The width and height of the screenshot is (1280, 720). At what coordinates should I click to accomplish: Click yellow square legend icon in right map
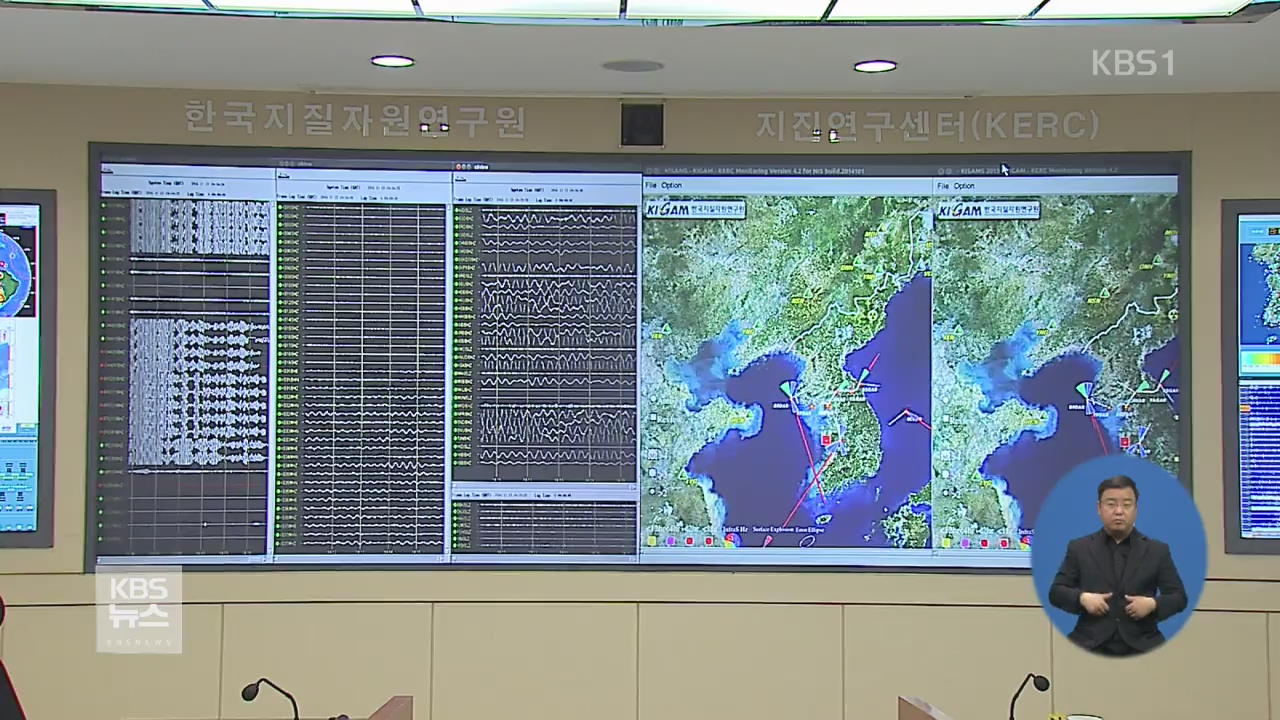946,542
